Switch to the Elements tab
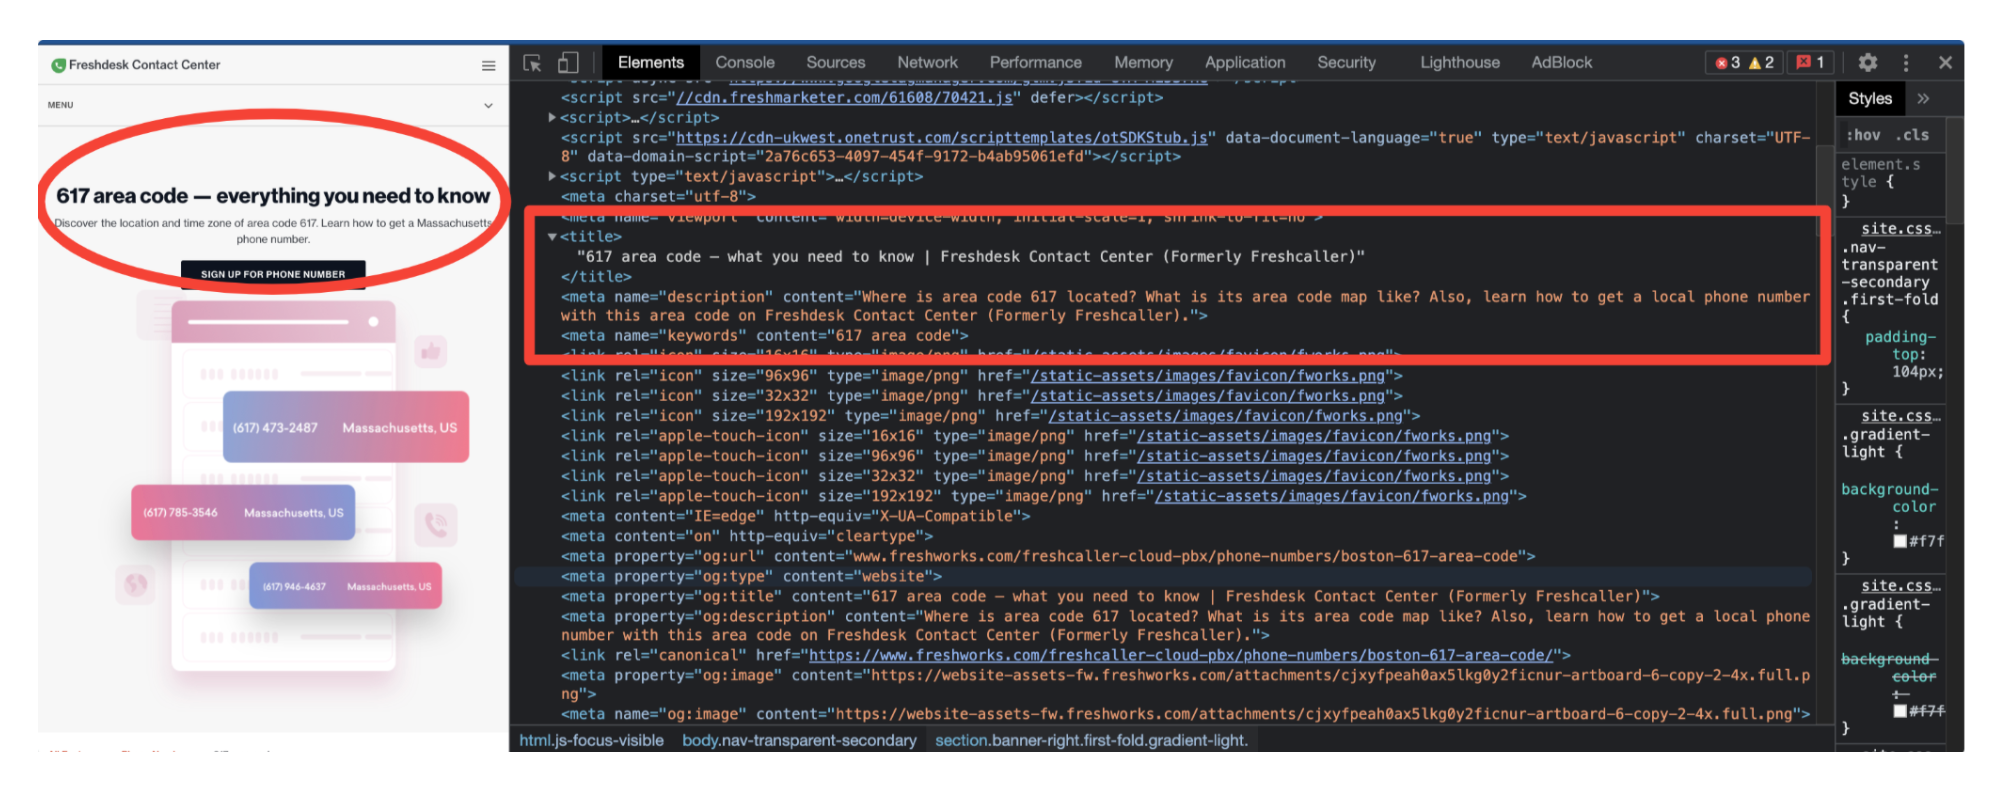 pyautogui.click(x=651, y=62)
